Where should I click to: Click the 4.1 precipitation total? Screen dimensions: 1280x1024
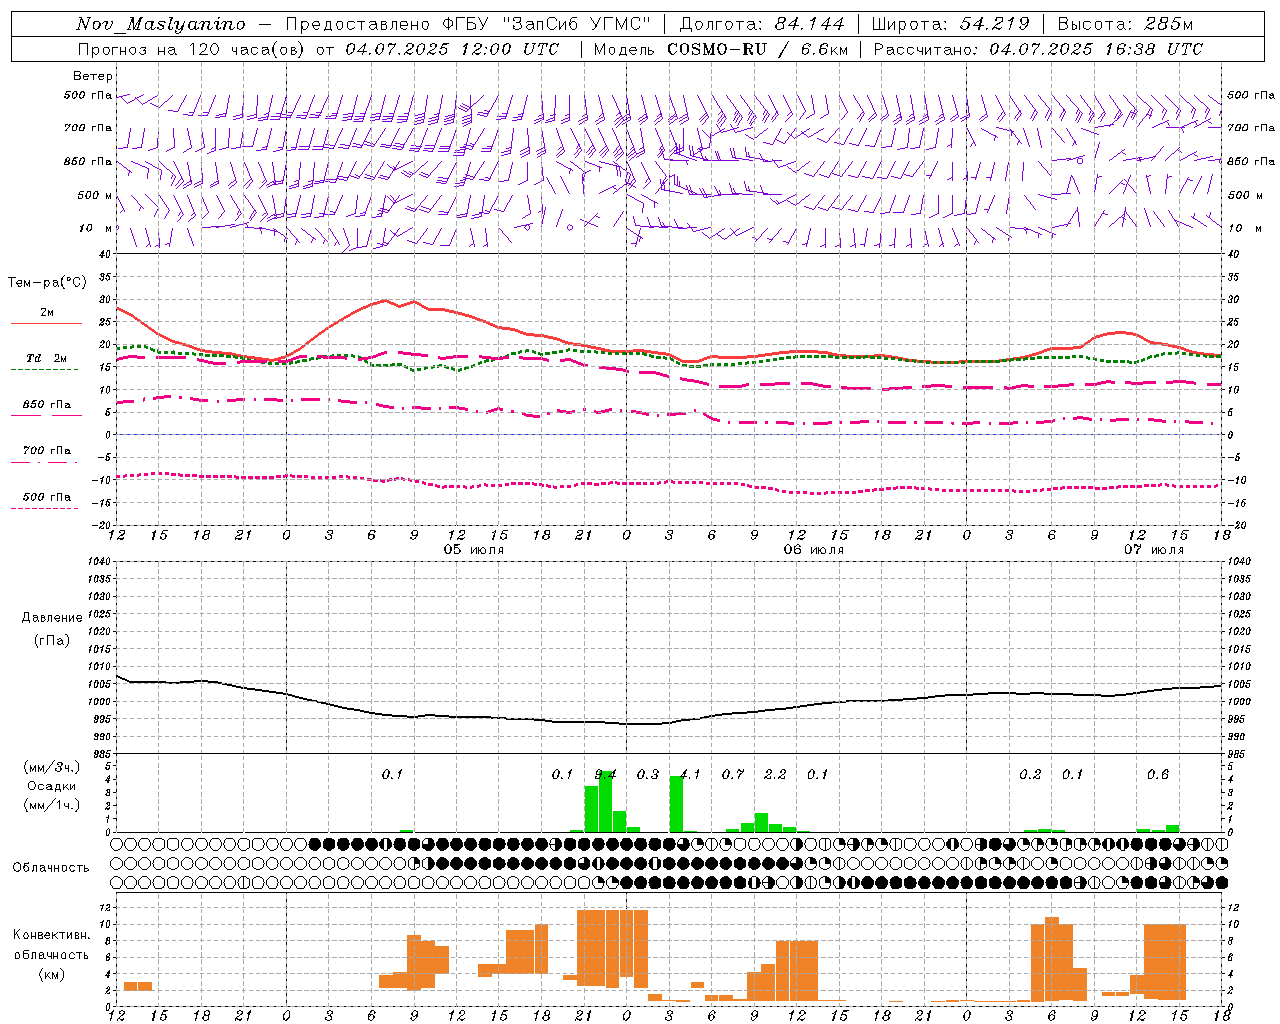point(690,774)
